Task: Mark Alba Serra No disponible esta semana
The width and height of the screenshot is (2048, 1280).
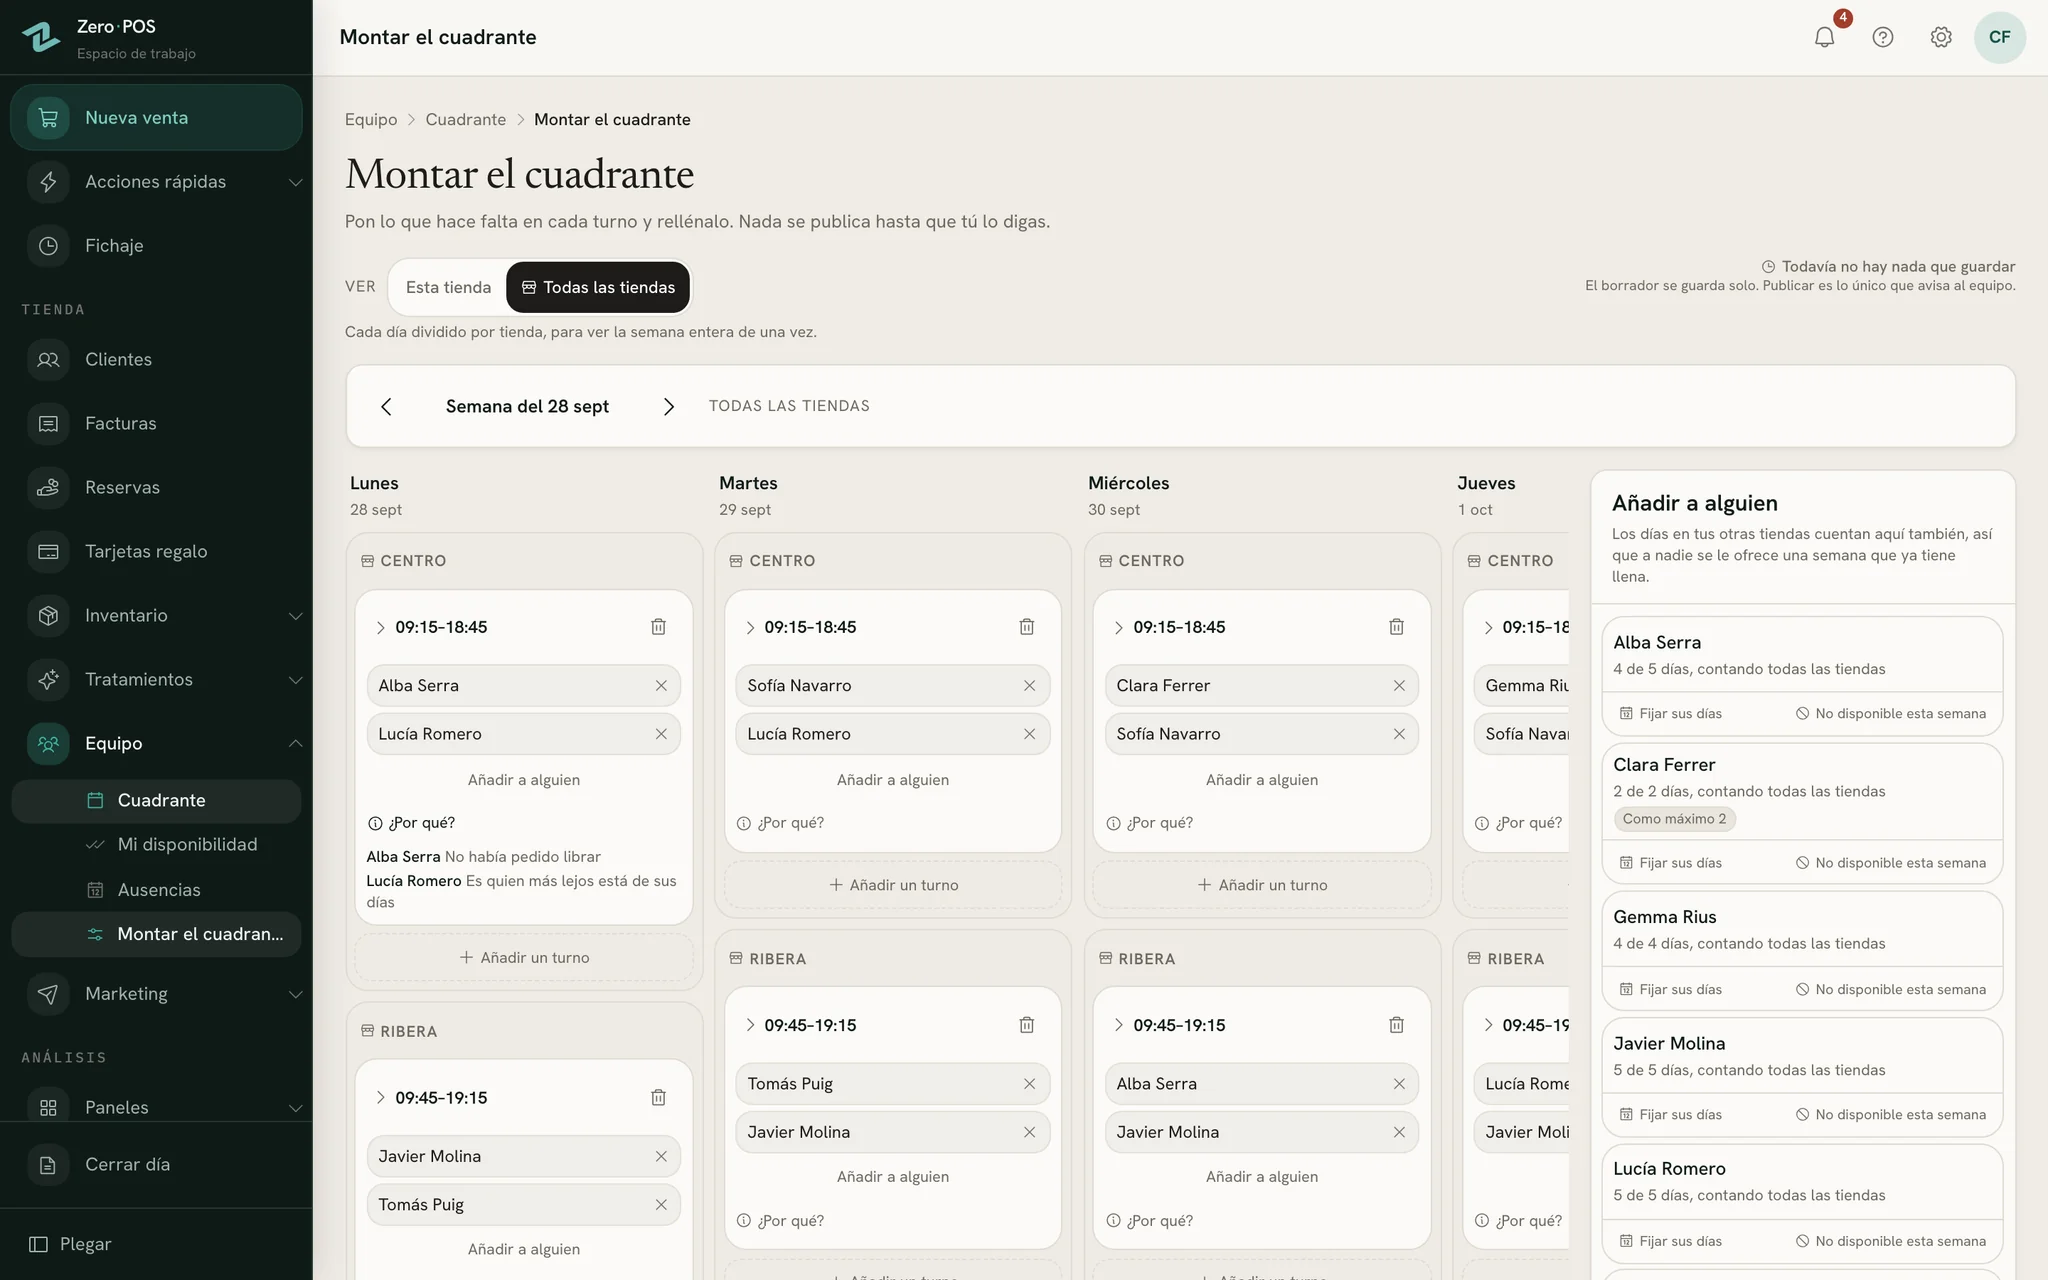Action: pos(1890,714)
